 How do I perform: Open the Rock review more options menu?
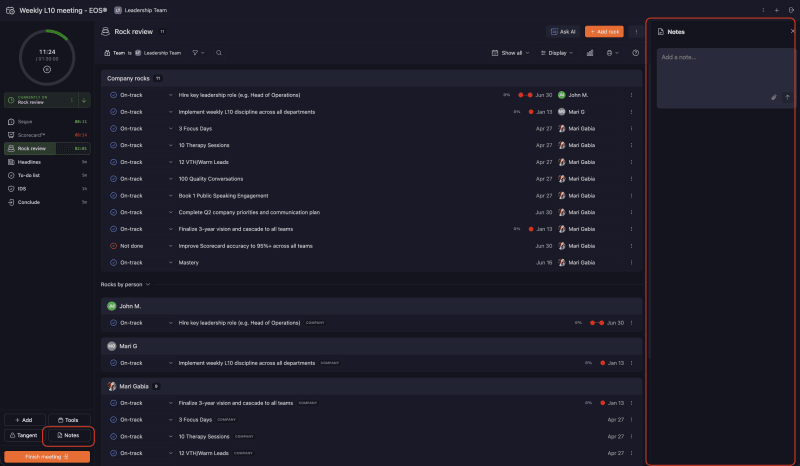click(x=636, y=32)
